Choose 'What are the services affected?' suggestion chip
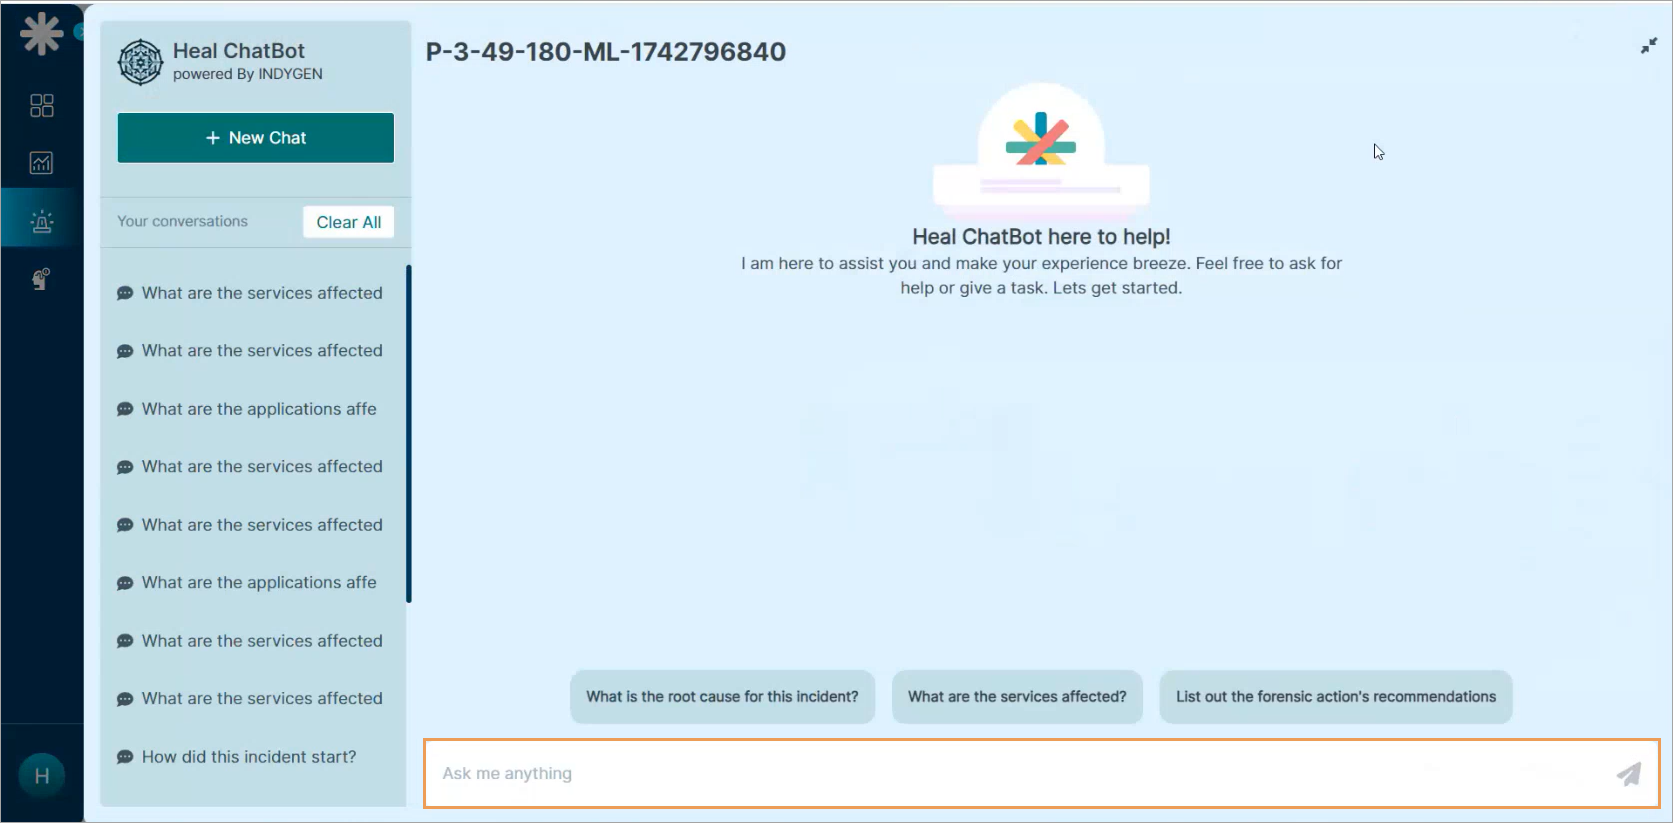This screenshot has width=1673, height=823. pyautogui.click(x=1017, y=697)
